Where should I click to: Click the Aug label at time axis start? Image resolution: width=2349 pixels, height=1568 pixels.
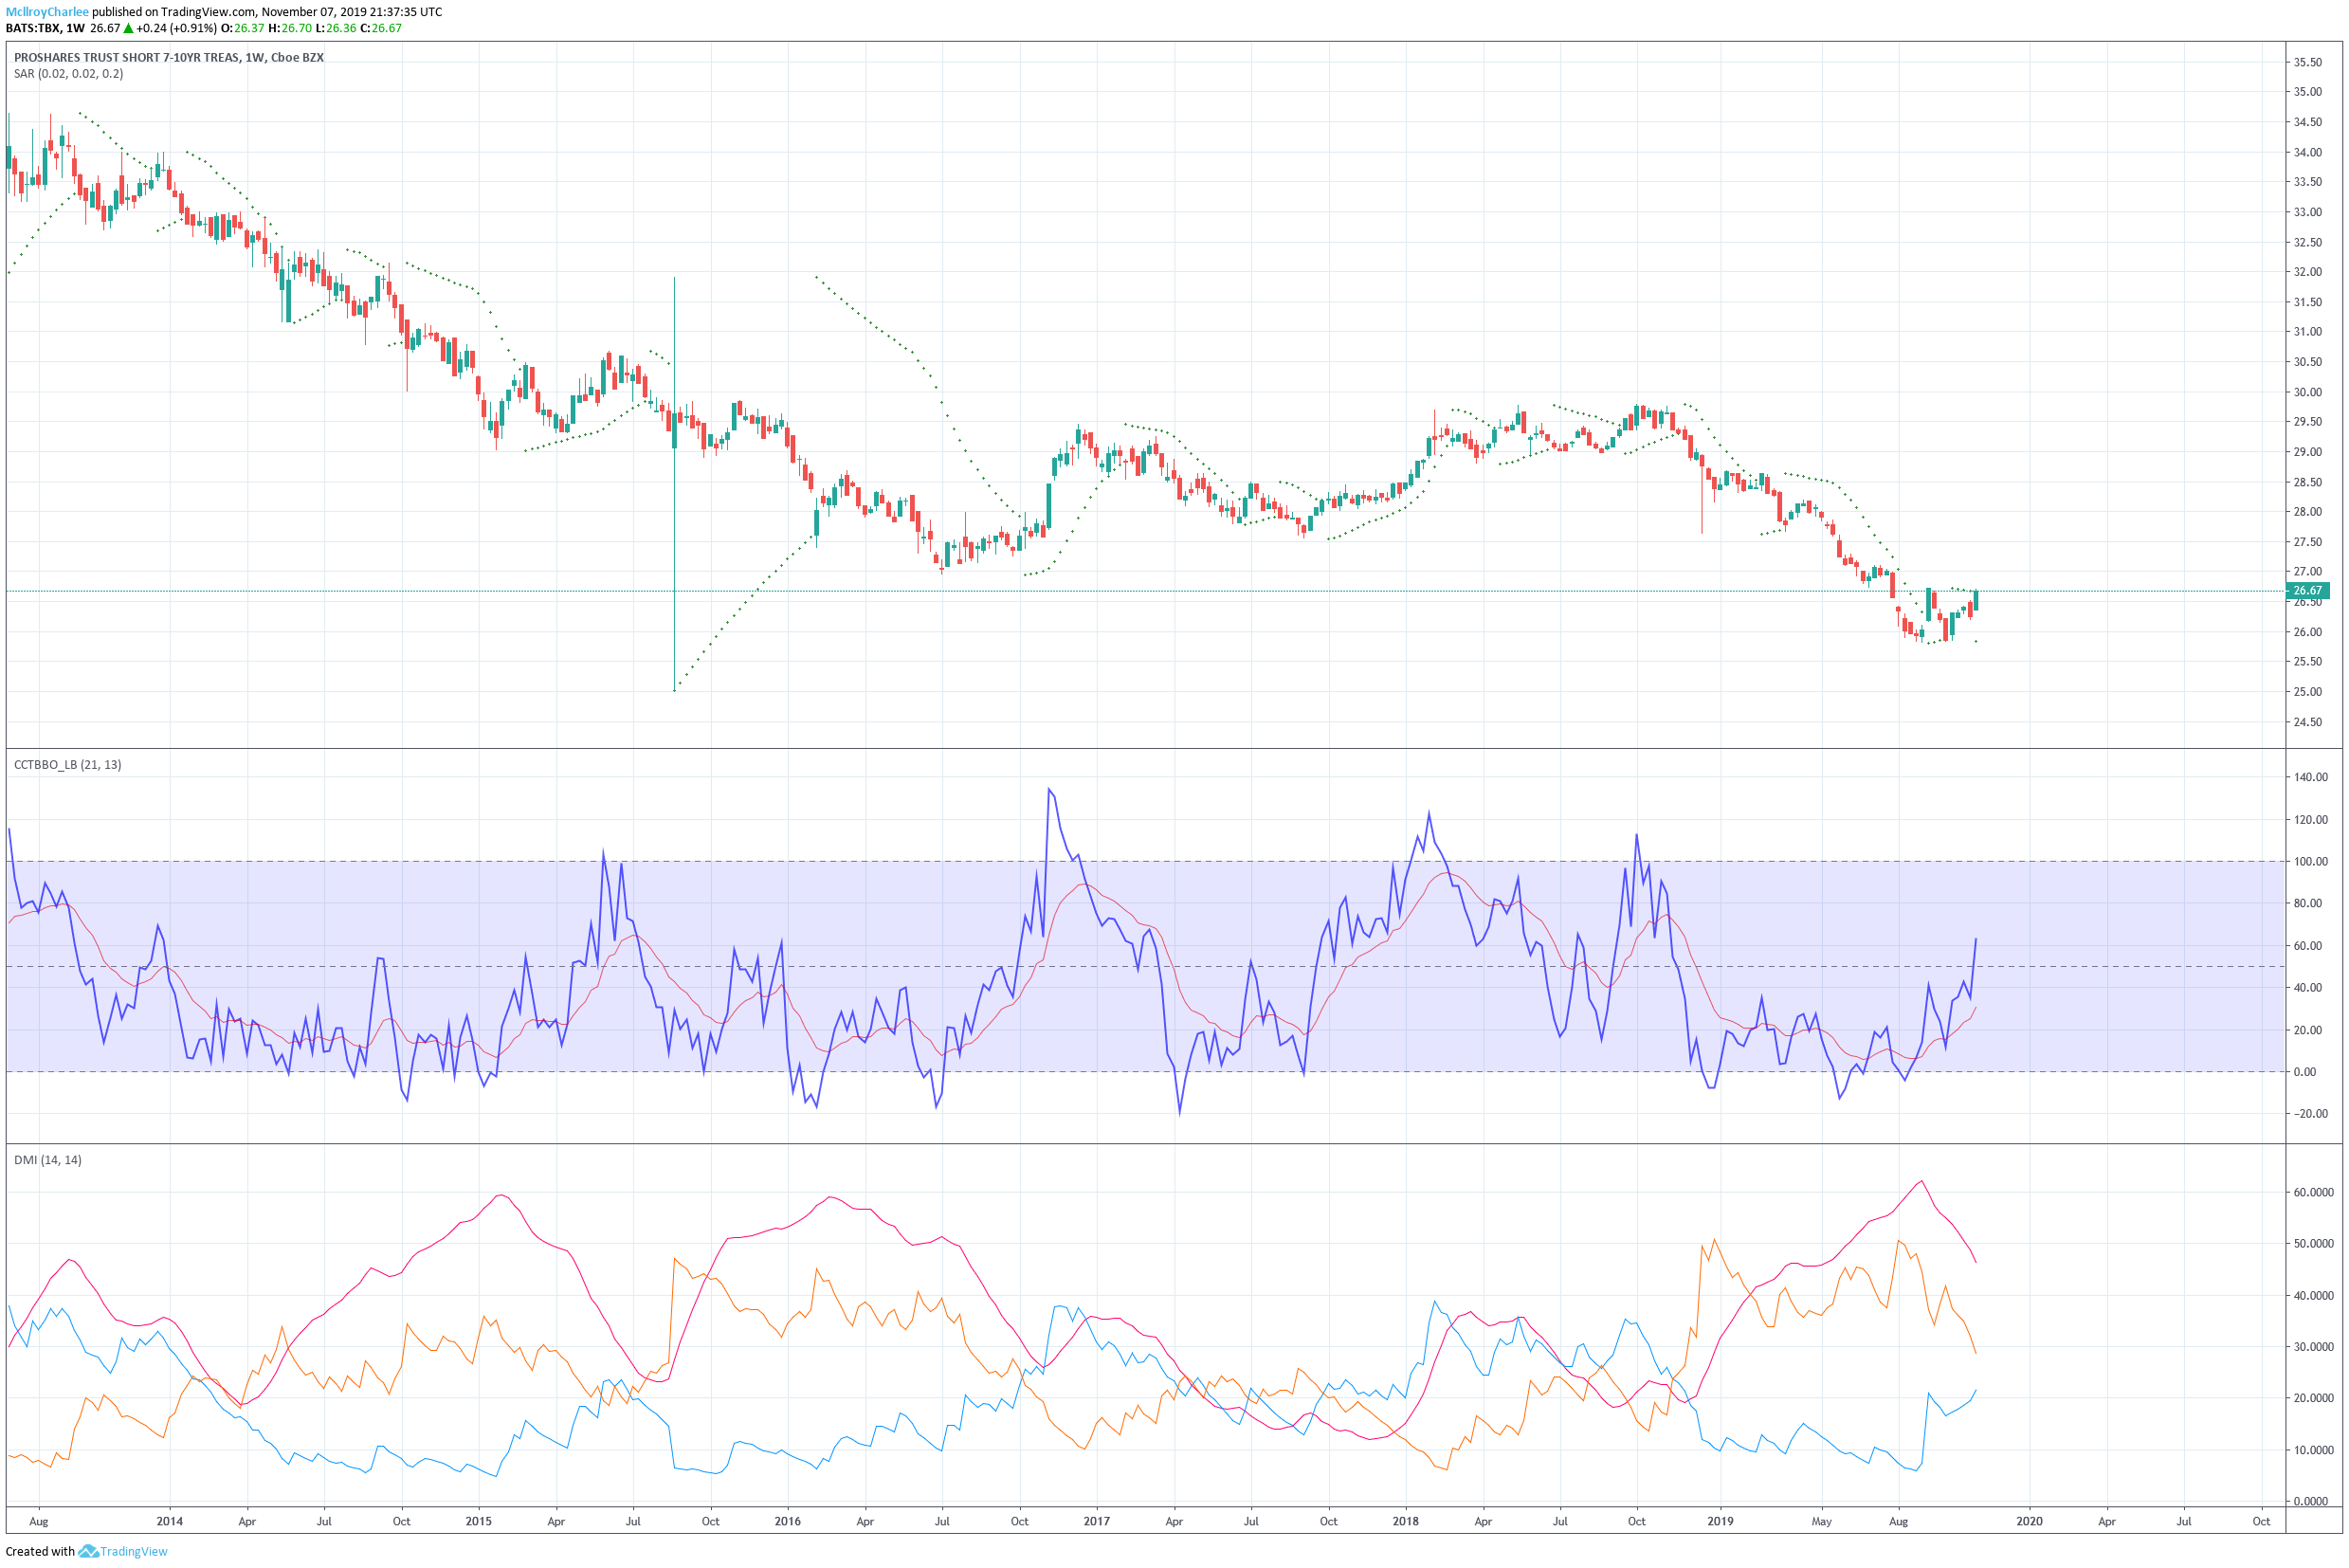39,1522
